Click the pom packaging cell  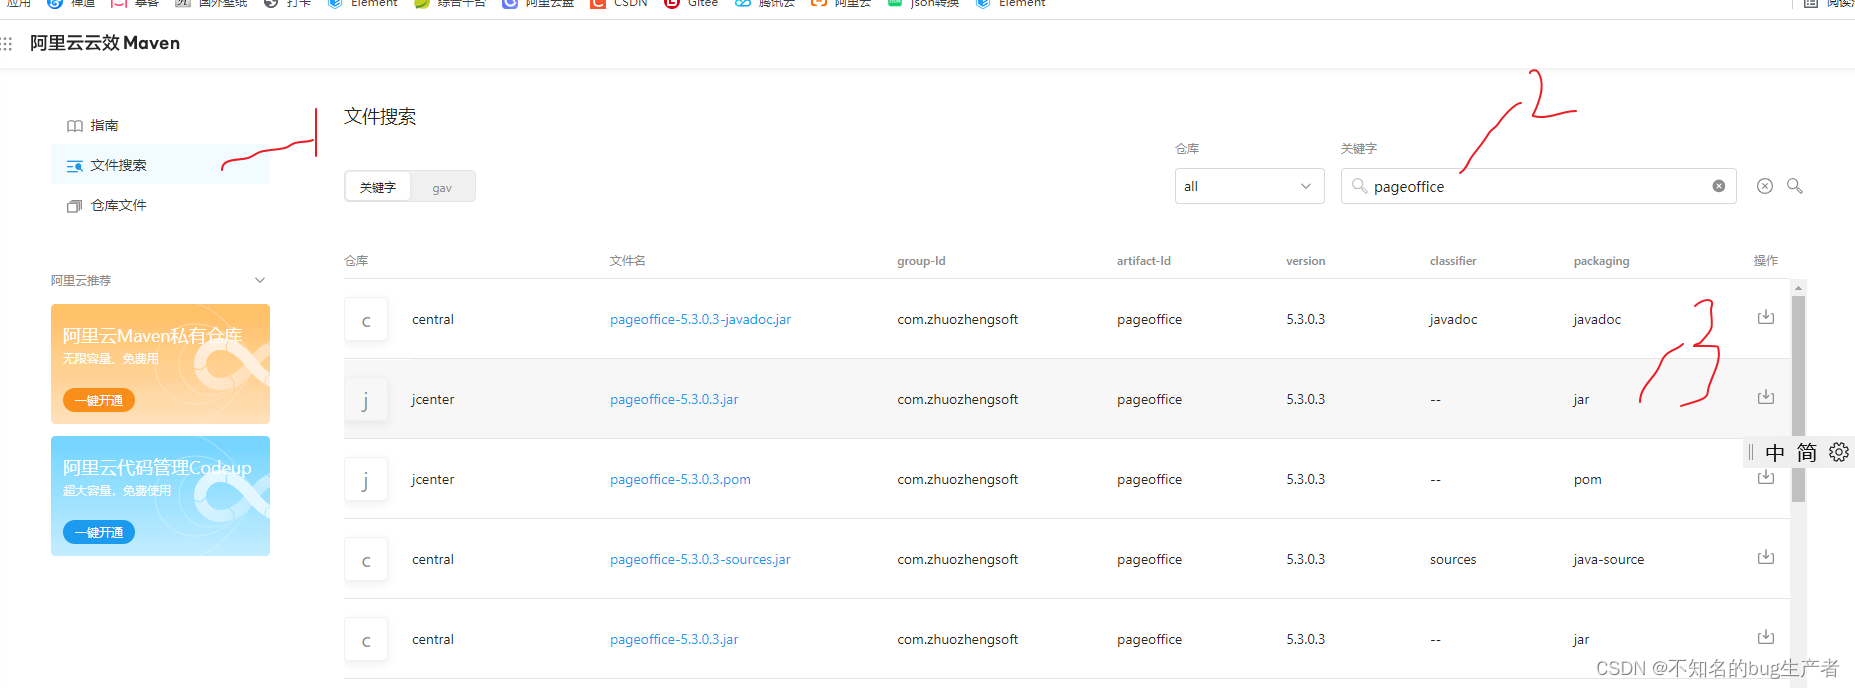(x=1587, y=479)
